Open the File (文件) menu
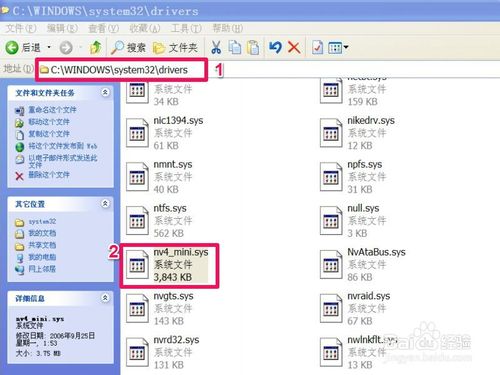Viewport: 500px width, 375px height. (x=21, y=28)
